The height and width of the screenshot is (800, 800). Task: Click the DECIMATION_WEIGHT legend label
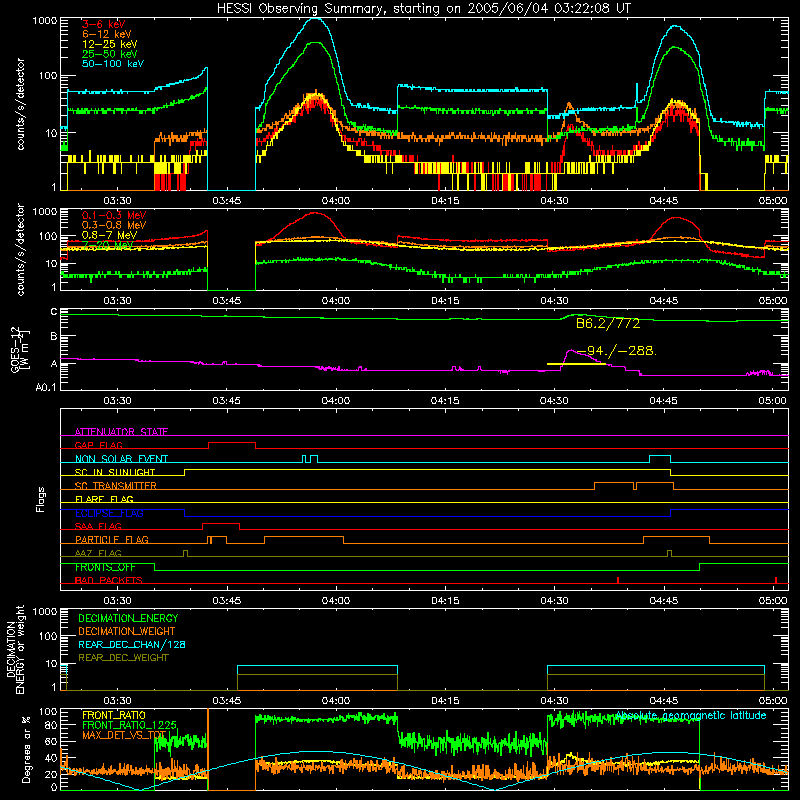tap(127, 632)
